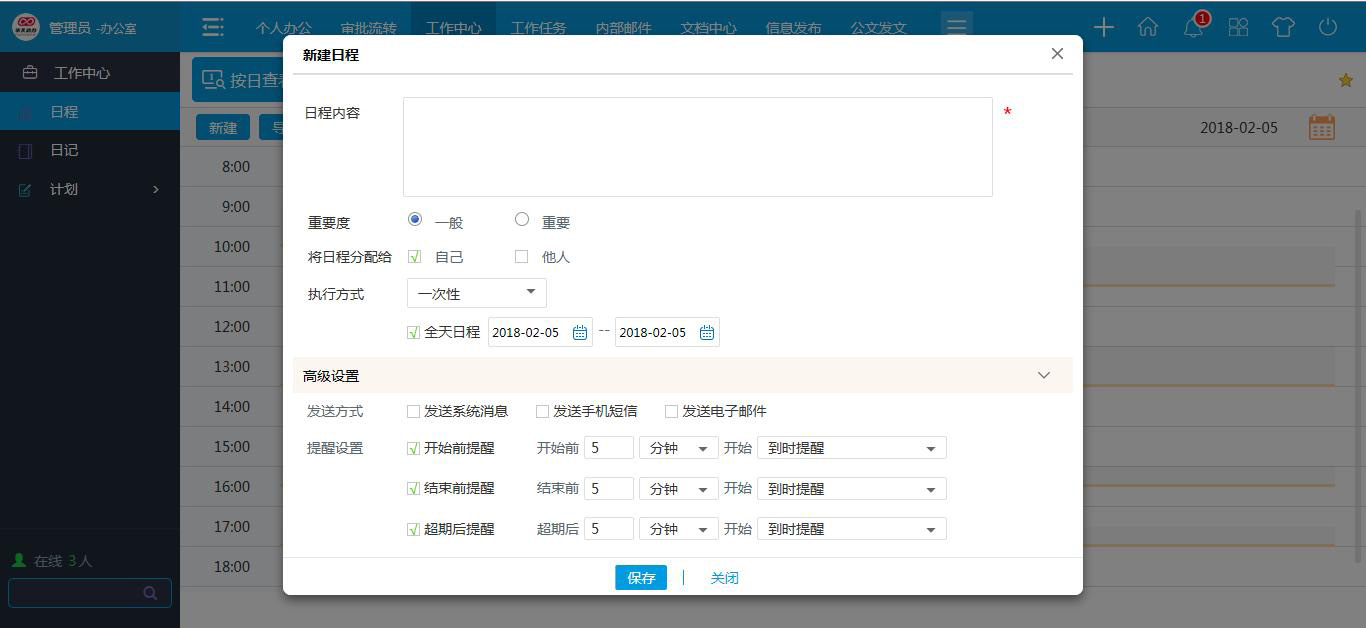Open the modules grid icon
This screenshot has width=1366, height=628.
(x=1238, y=28)
